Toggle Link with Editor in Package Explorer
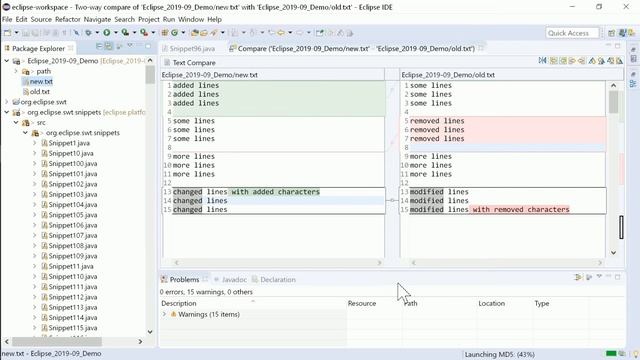640x360 pixels. pos(109,47)
